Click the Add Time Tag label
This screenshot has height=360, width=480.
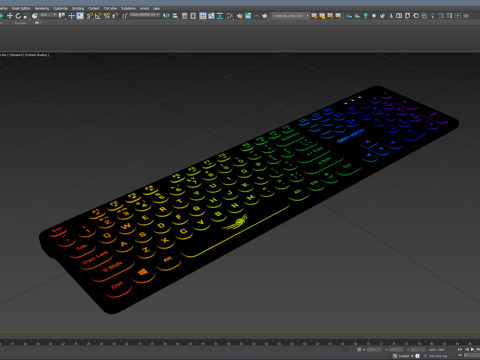click(438, 356)
